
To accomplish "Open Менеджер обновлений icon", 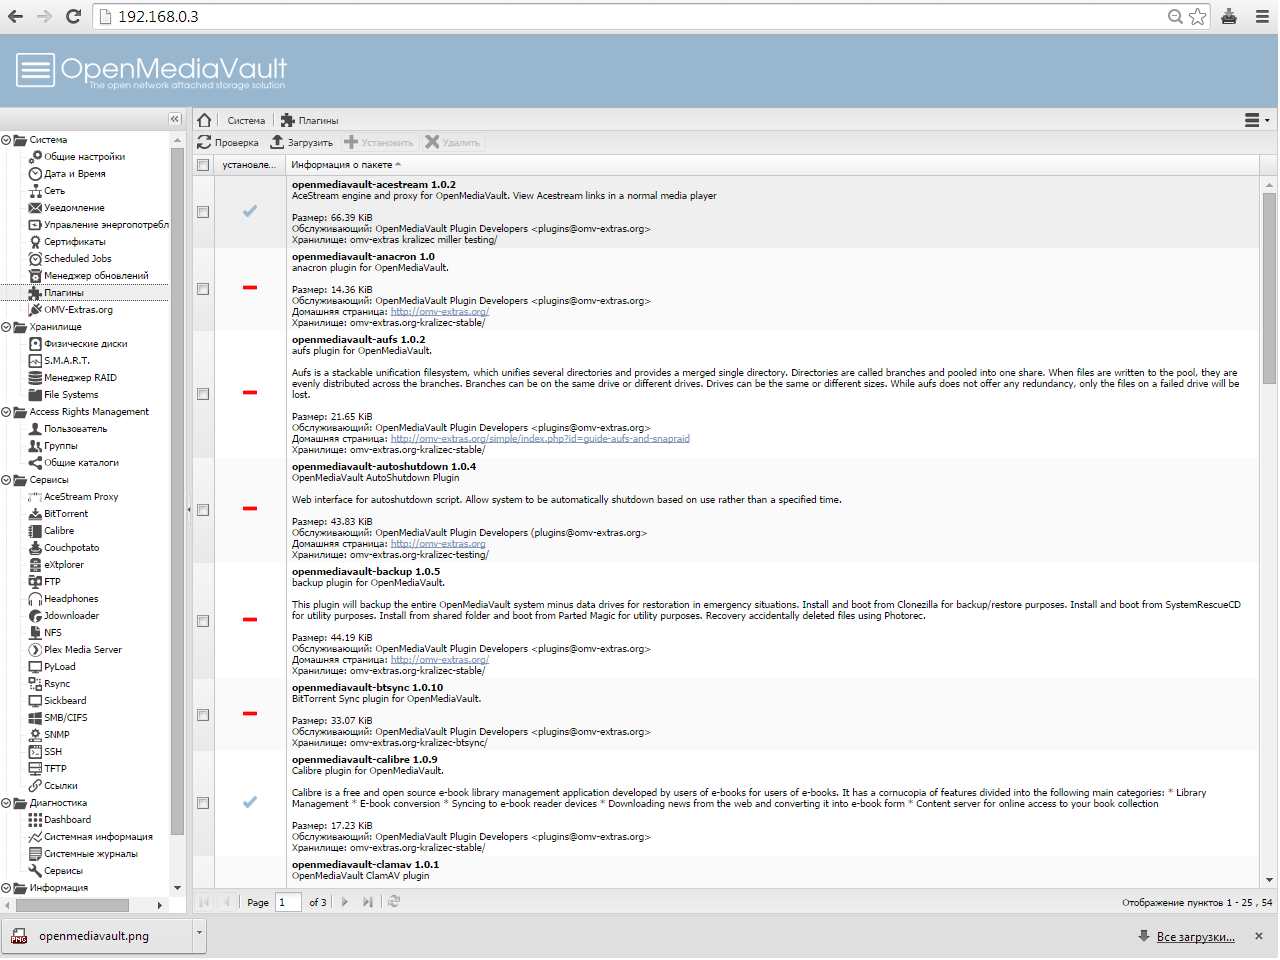I will pos(35,276).
